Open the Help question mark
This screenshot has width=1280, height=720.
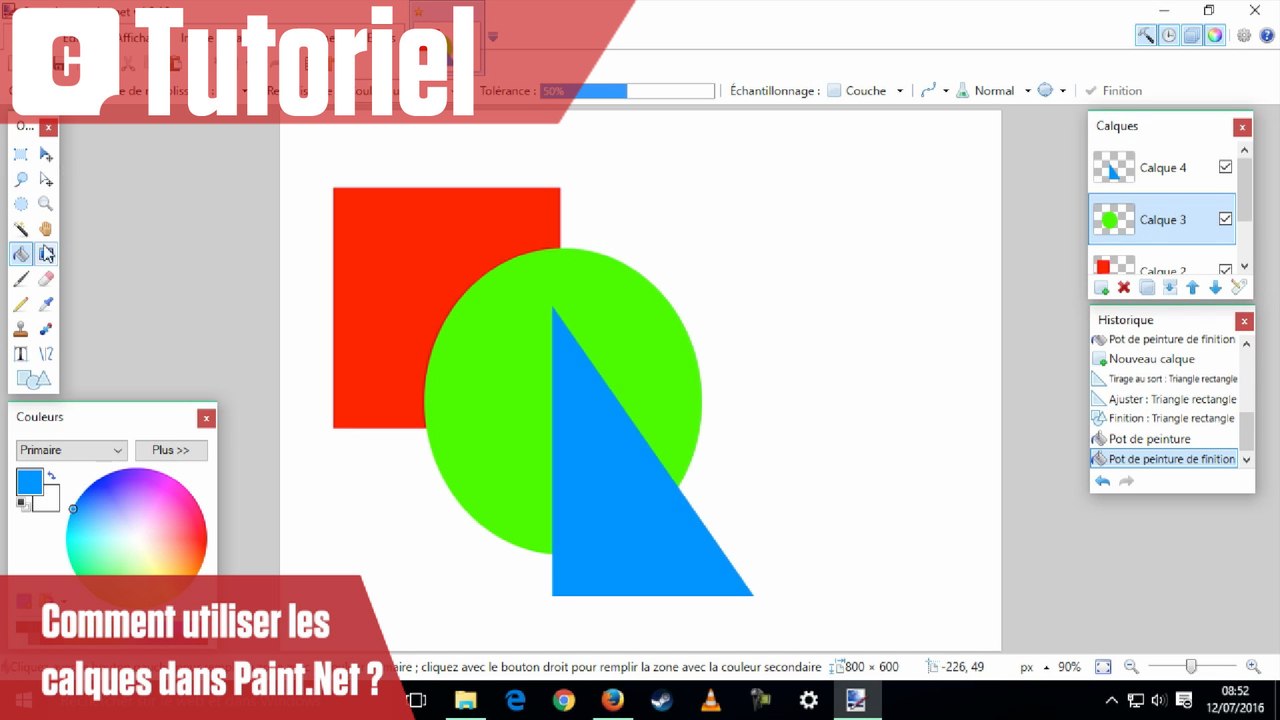click(1266, 35)
